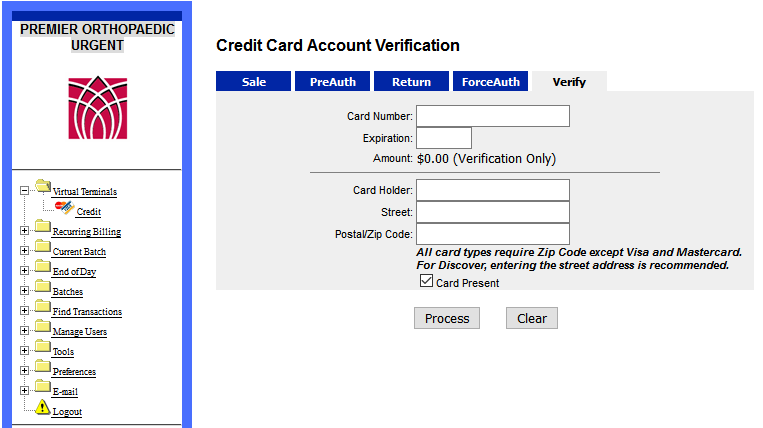Click the Batches folder icon
The height and width of the screenshot is (428, 763).
43,286
